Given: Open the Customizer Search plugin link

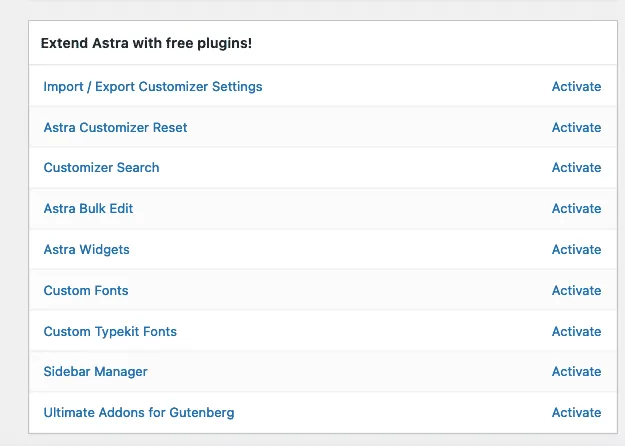Looking at the screenshot, I should click(101, 168).
